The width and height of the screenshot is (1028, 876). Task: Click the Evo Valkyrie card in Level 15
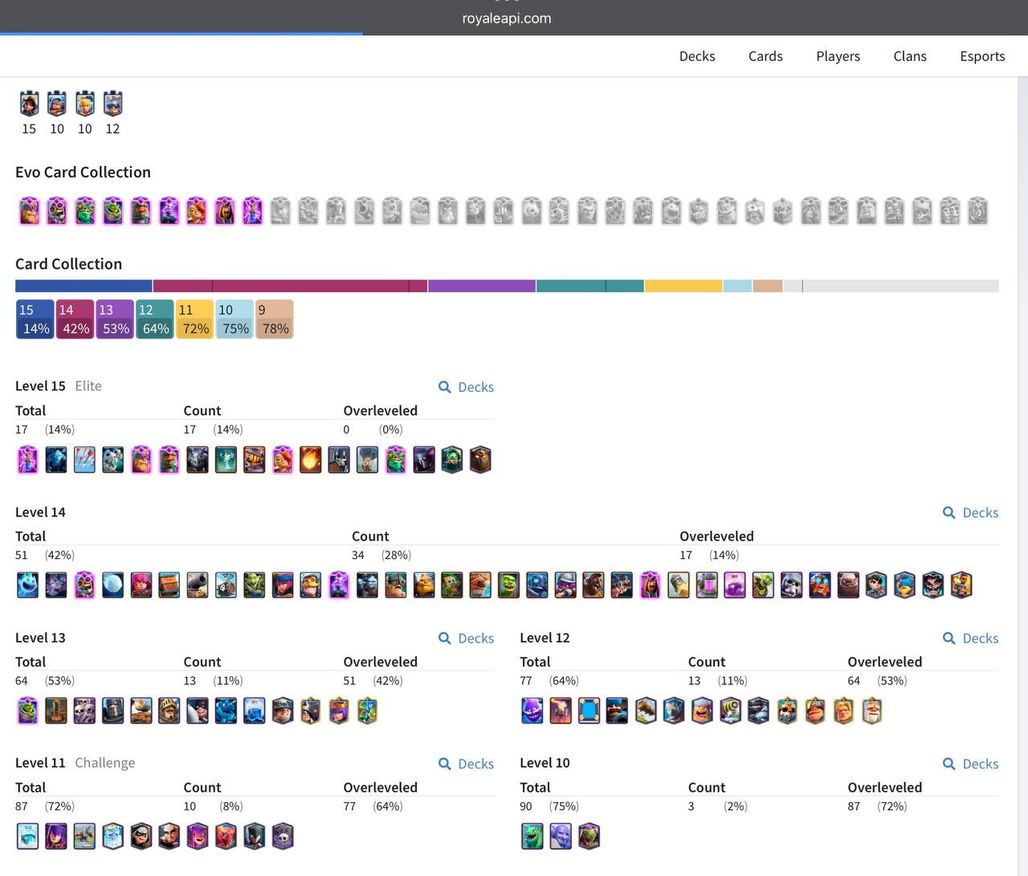point(283,460)
